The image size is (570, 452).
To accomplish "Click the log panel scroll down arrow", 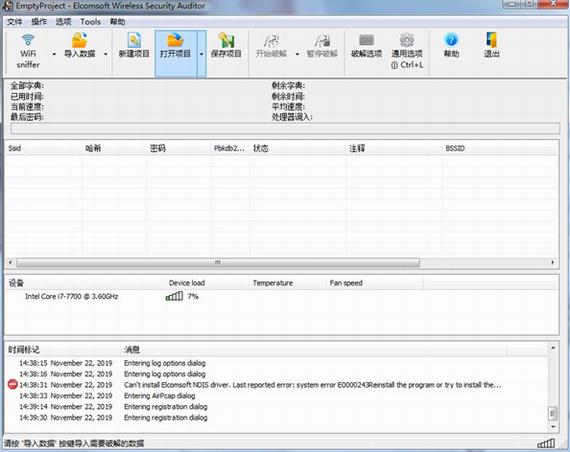I will click(x=553, y=427).
